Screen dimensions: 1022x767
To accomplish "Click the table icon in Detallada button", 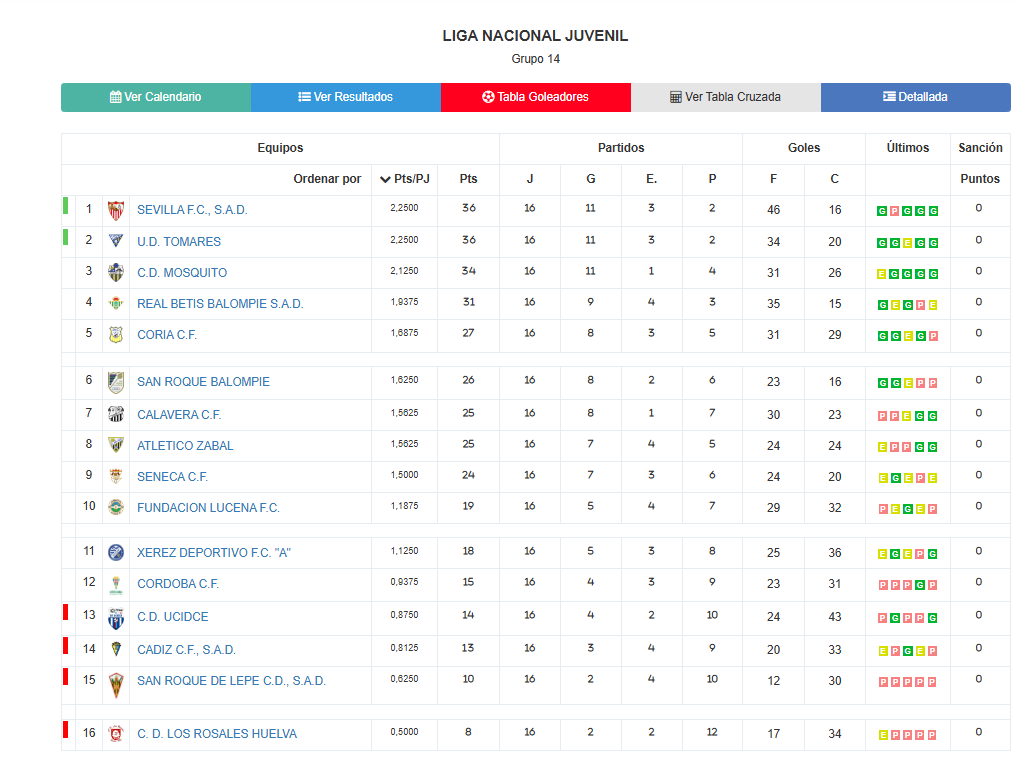I will [x=889, y=96].
